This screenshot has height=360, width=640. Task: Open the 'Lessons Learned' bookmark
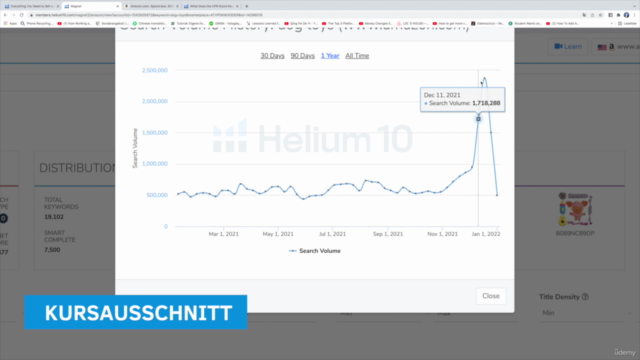coord(264,24)
